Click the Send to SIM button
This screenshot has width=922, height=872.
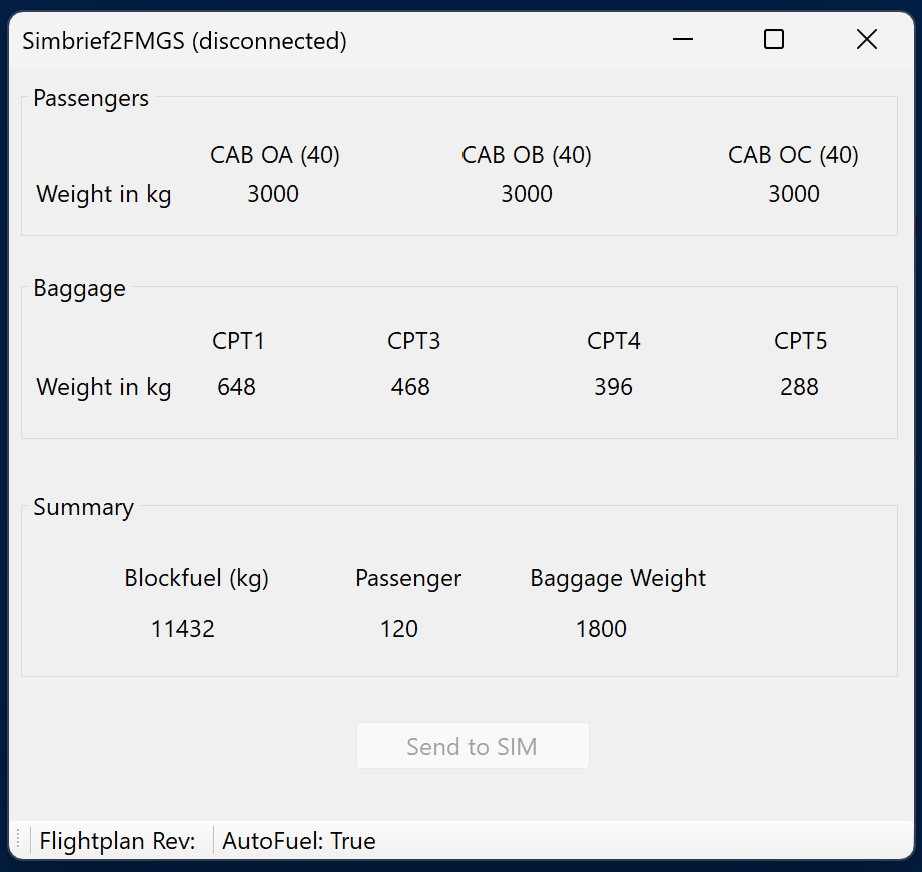pos(472,746)
